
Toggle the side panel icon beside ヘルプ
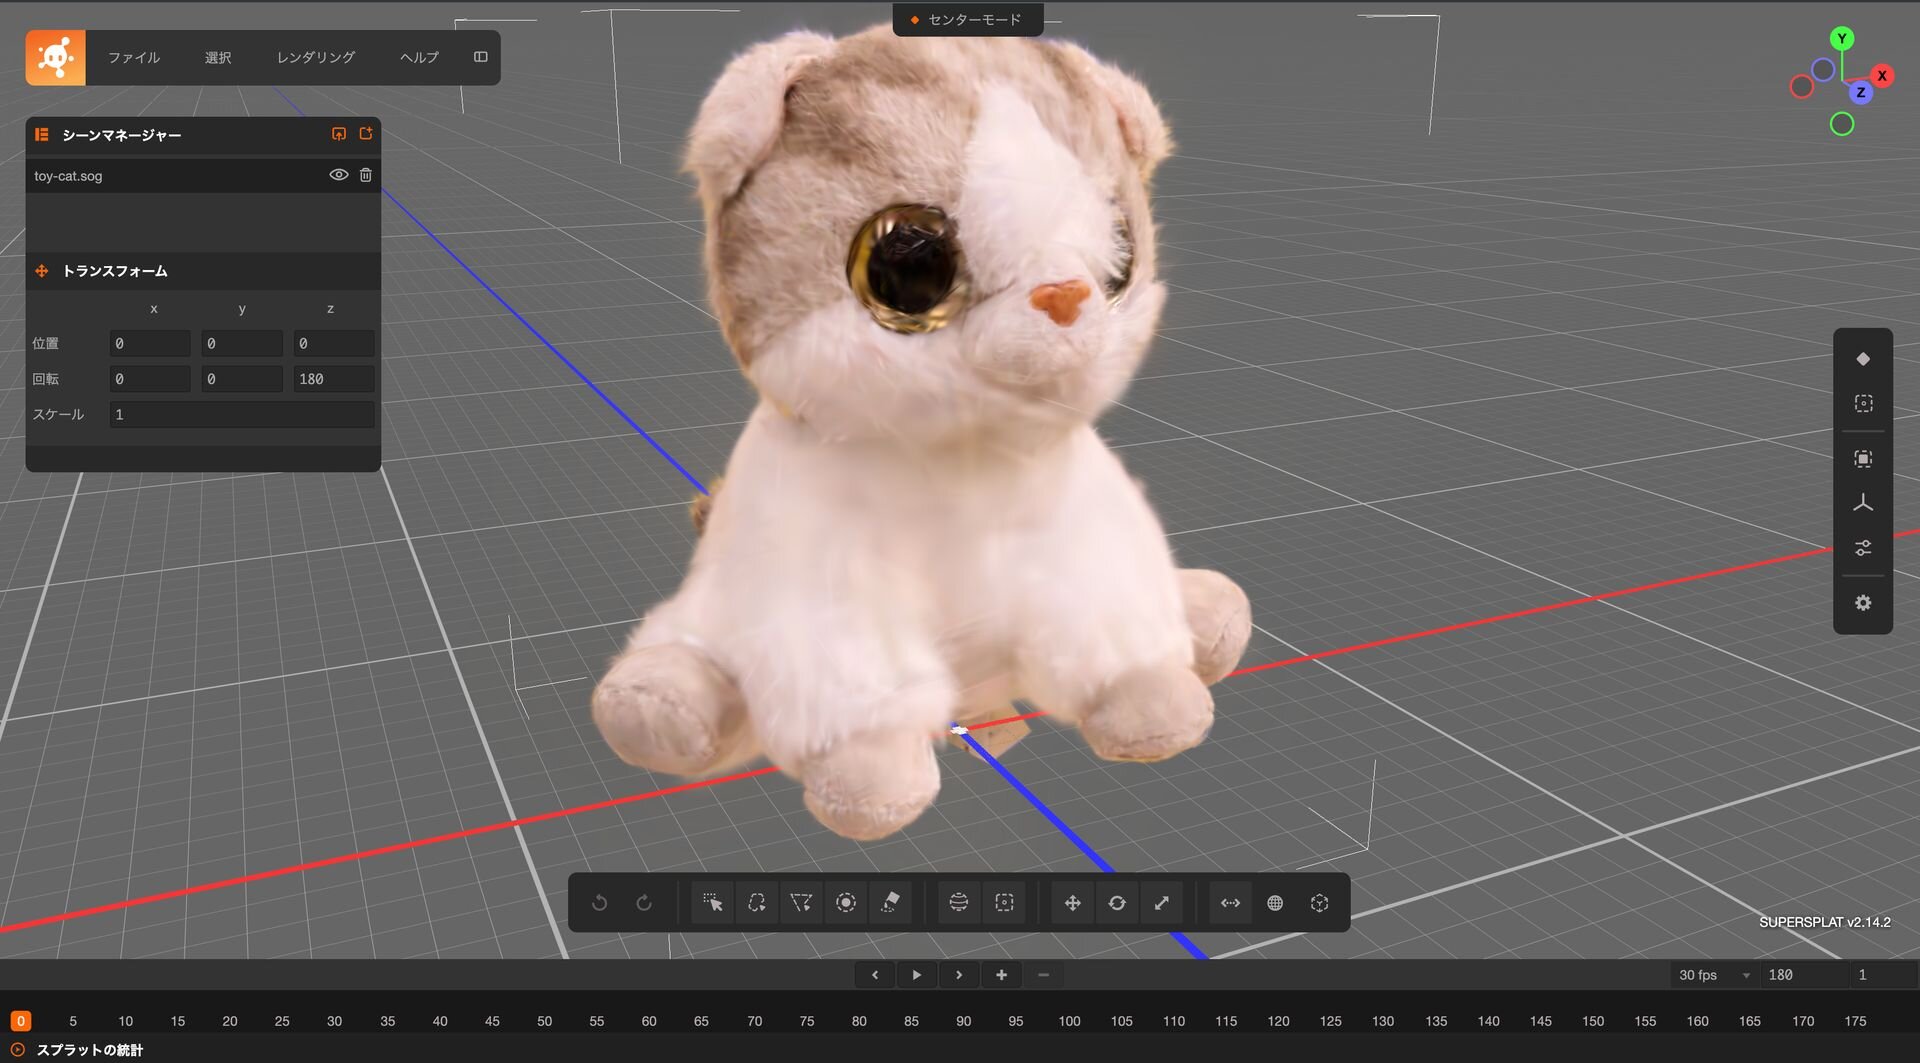[481, 57]
